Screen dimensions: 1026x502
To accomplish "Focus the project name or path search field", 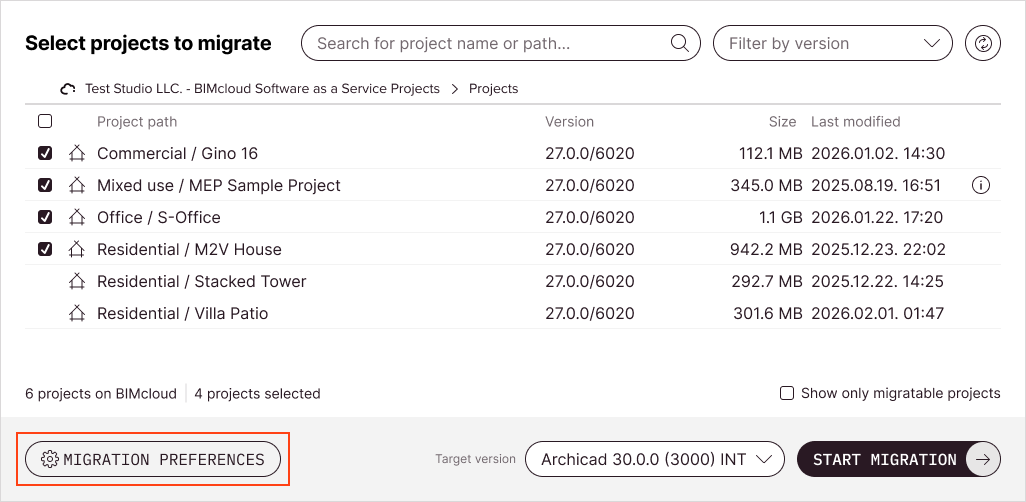I will pos(501,44).
